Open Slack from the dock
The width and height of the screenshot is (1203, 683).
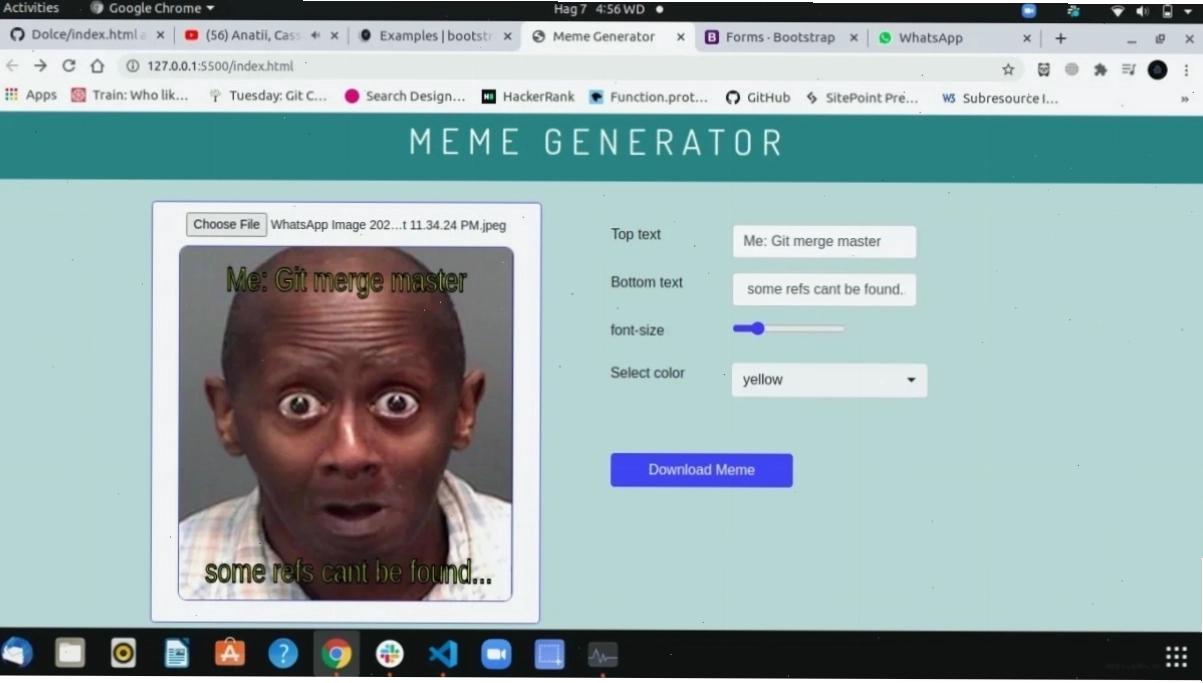tap(389, 655)
